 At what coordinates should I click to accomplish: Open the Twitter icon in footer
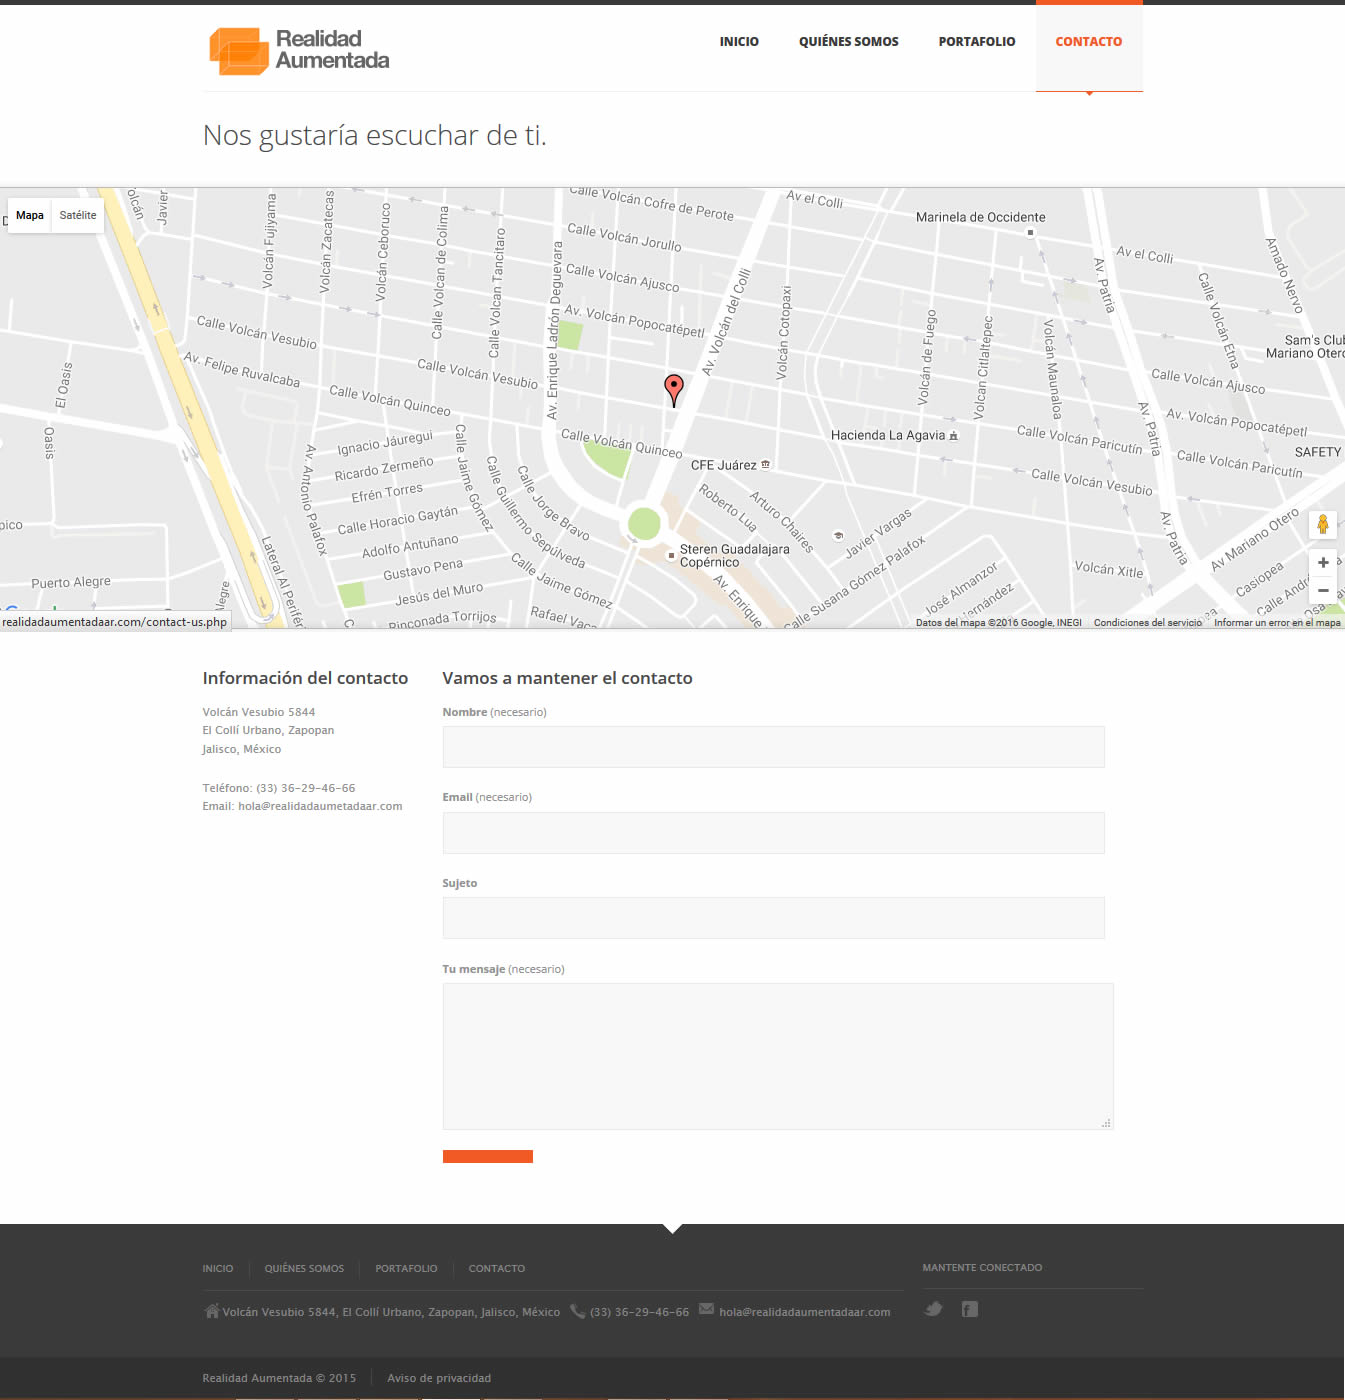pos(933,1309)
